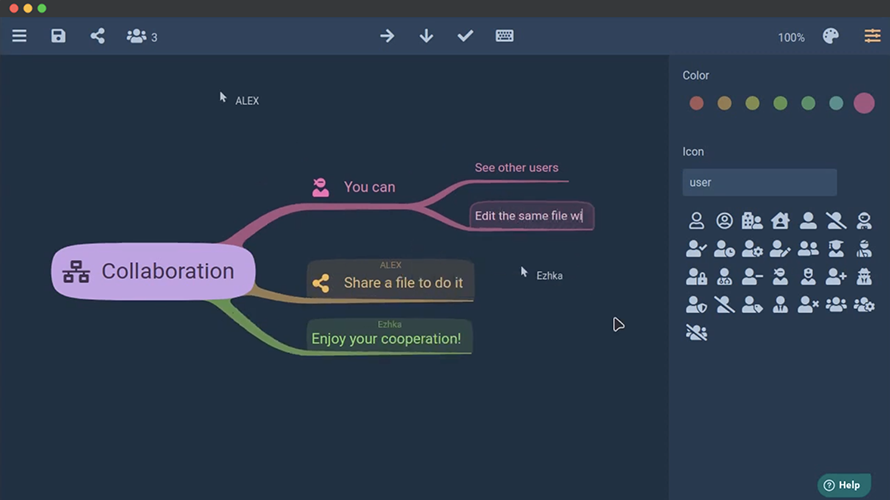Pick the nurse user icon
The image size is (890, 500).
coord(808,277)
